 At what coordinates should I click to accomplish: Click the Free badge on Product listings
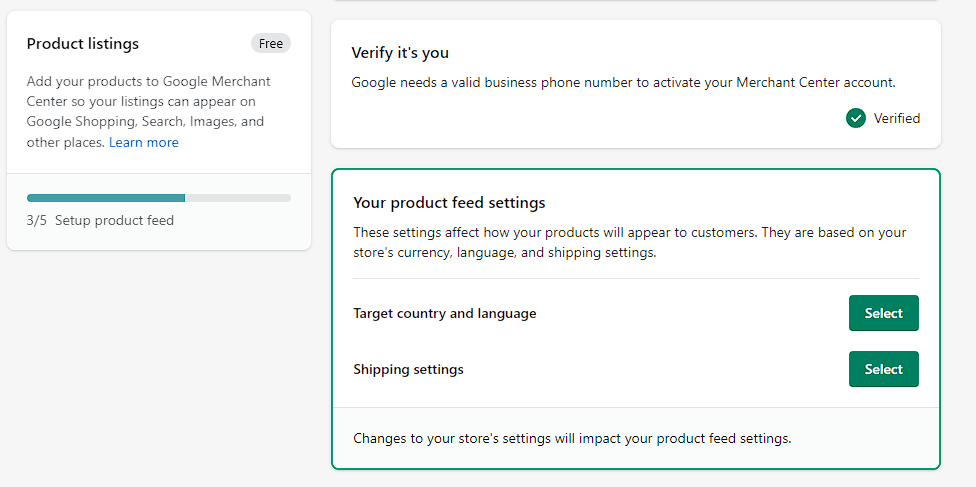pos(271,44)
